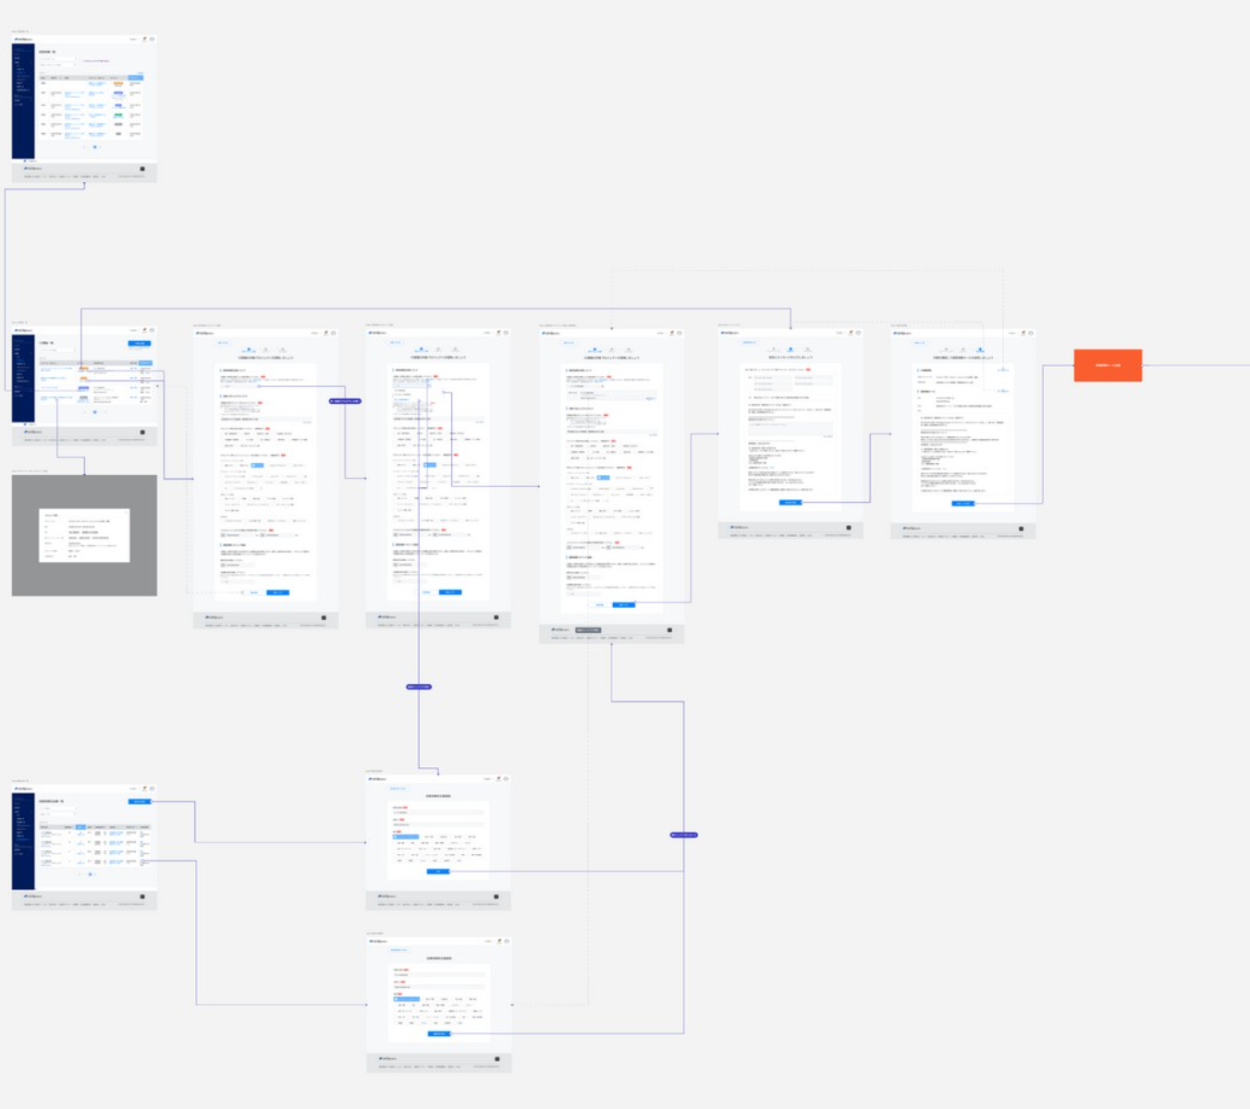Click the black square footer icon in topmost list frame
The width and height of the screenshot is (1250, 1109).
tap(142, 169)
